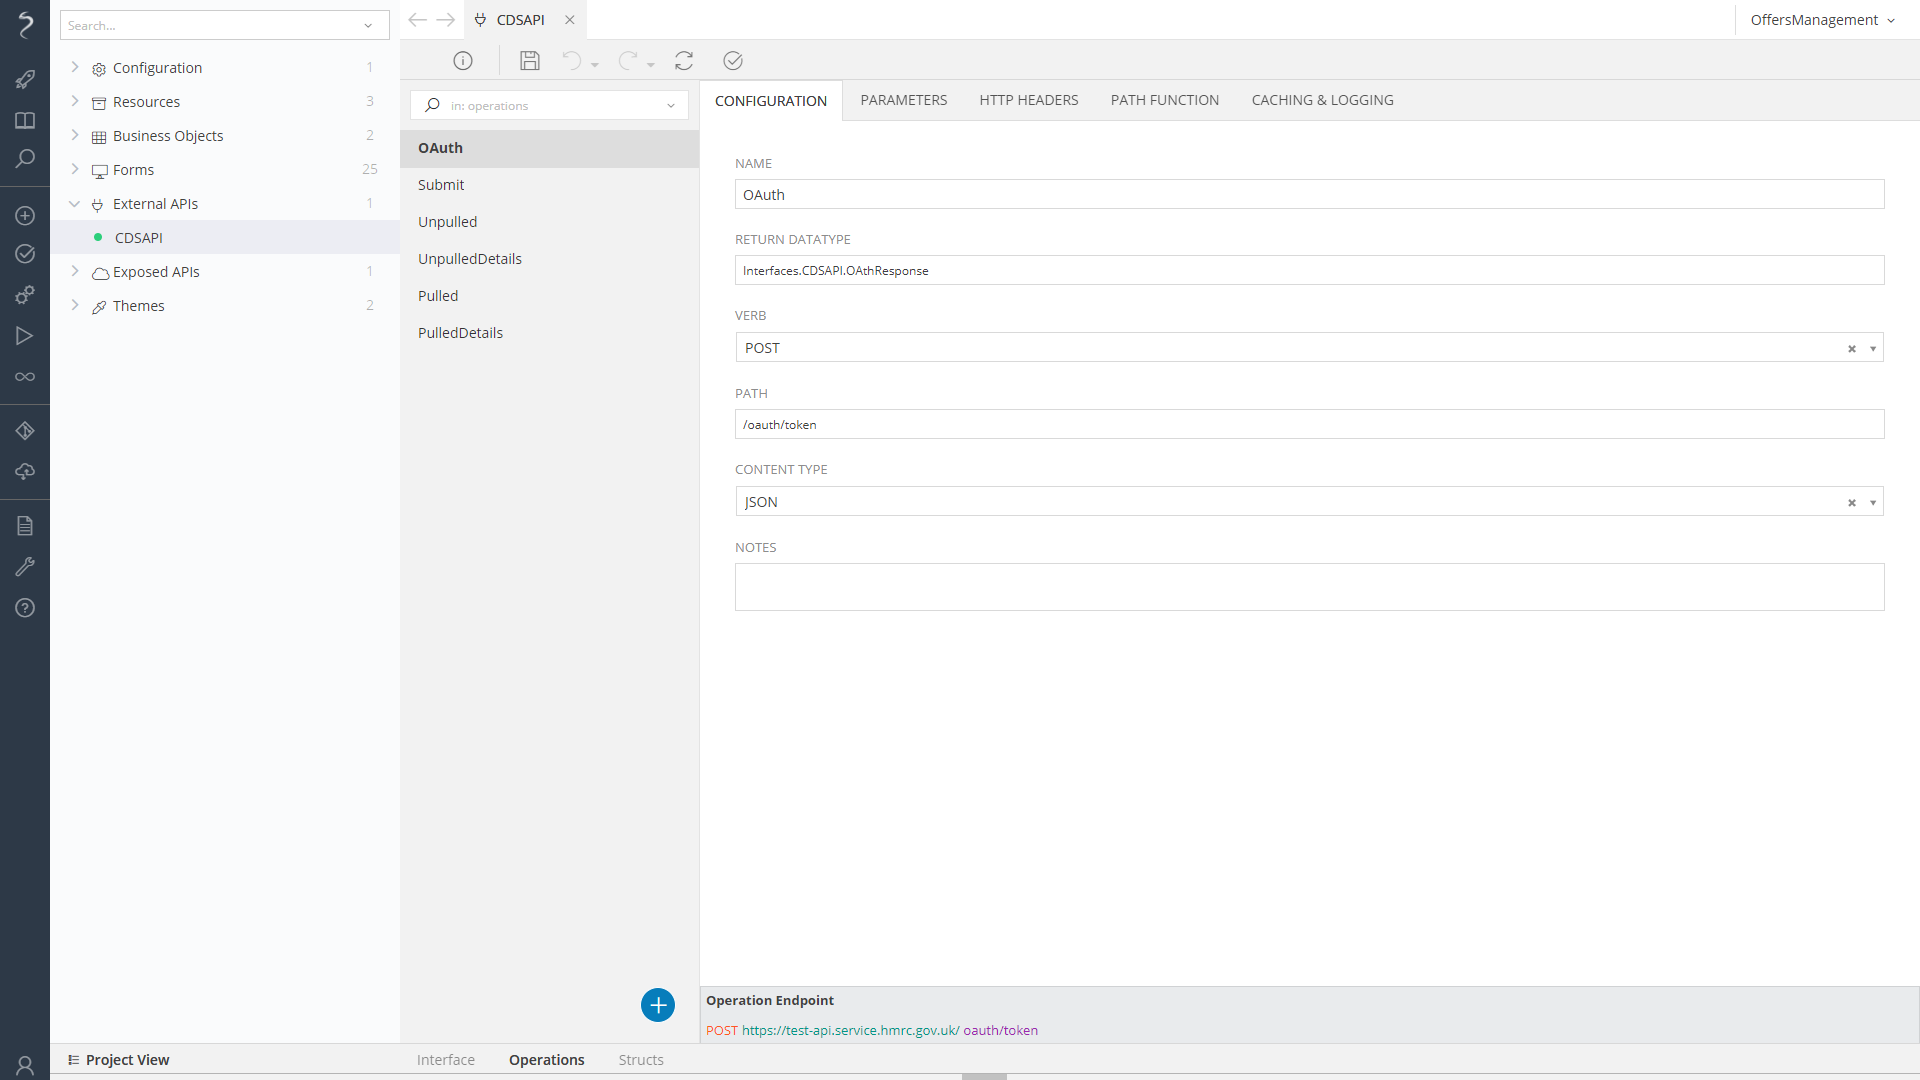Click into the PATH input field
Screen dimensions: 1920x1080
coord(1309,424)
